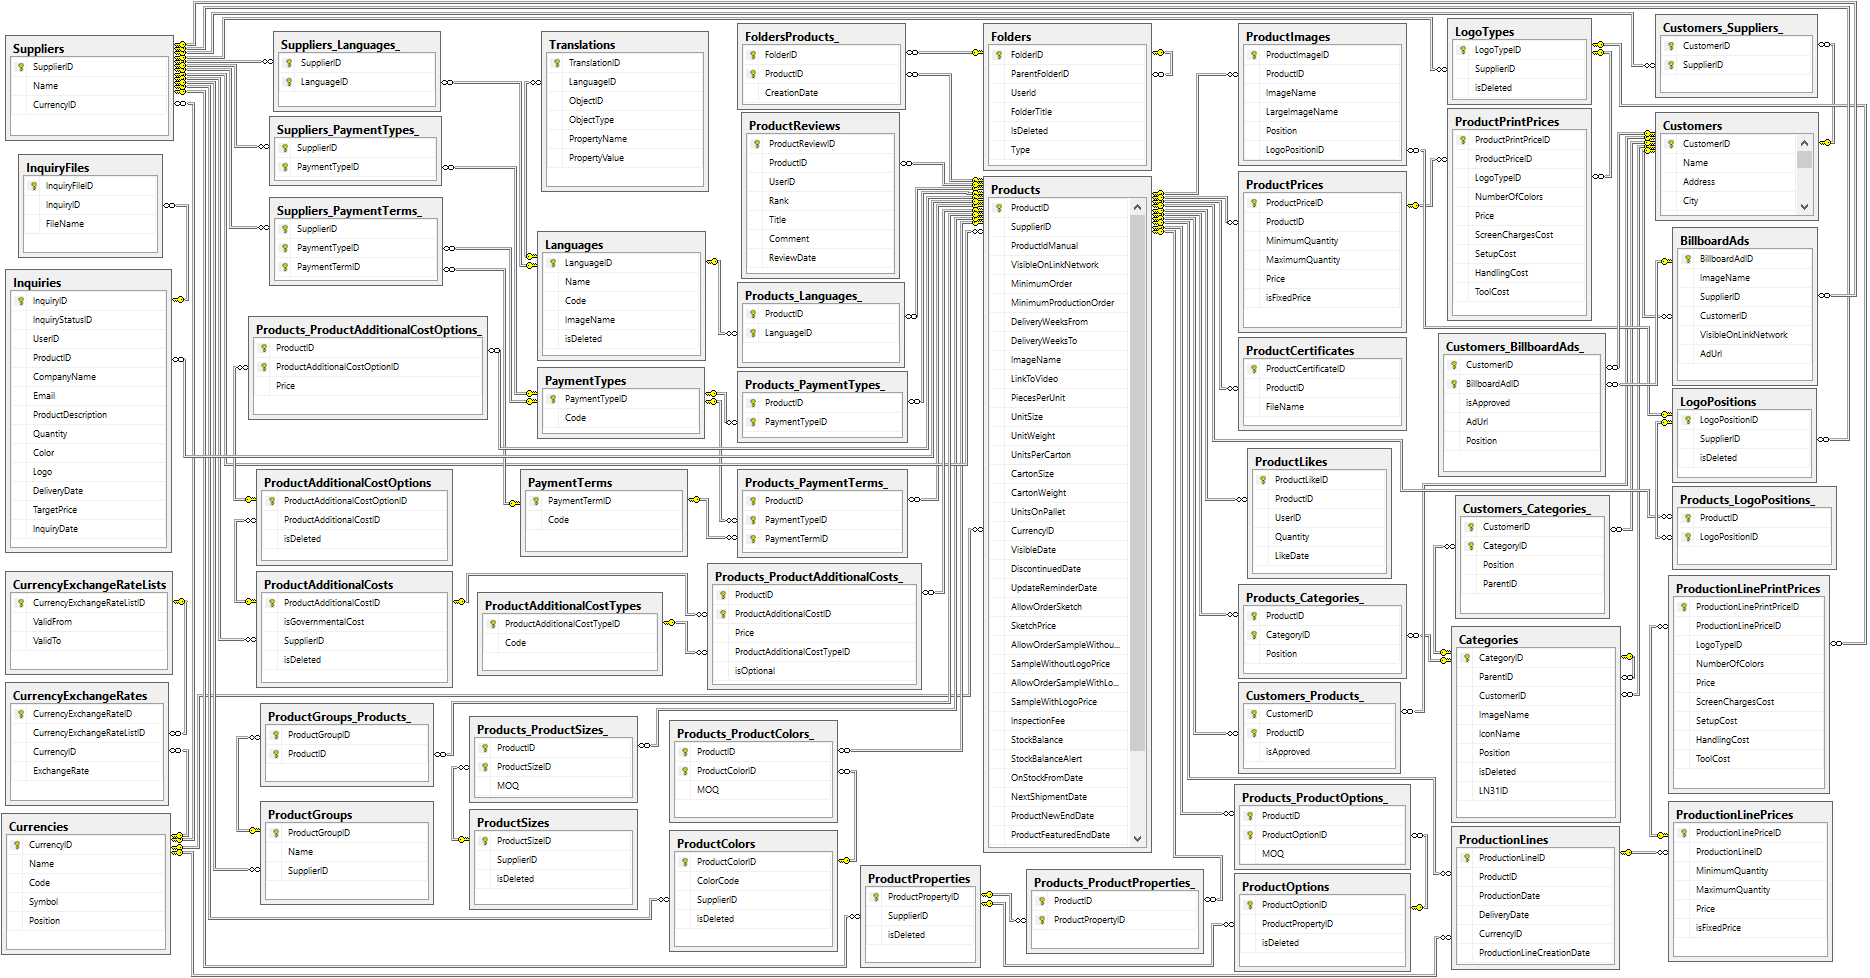Select the ScreenChargesCost column in ProductPrintPrices

tap(1519, 235)
